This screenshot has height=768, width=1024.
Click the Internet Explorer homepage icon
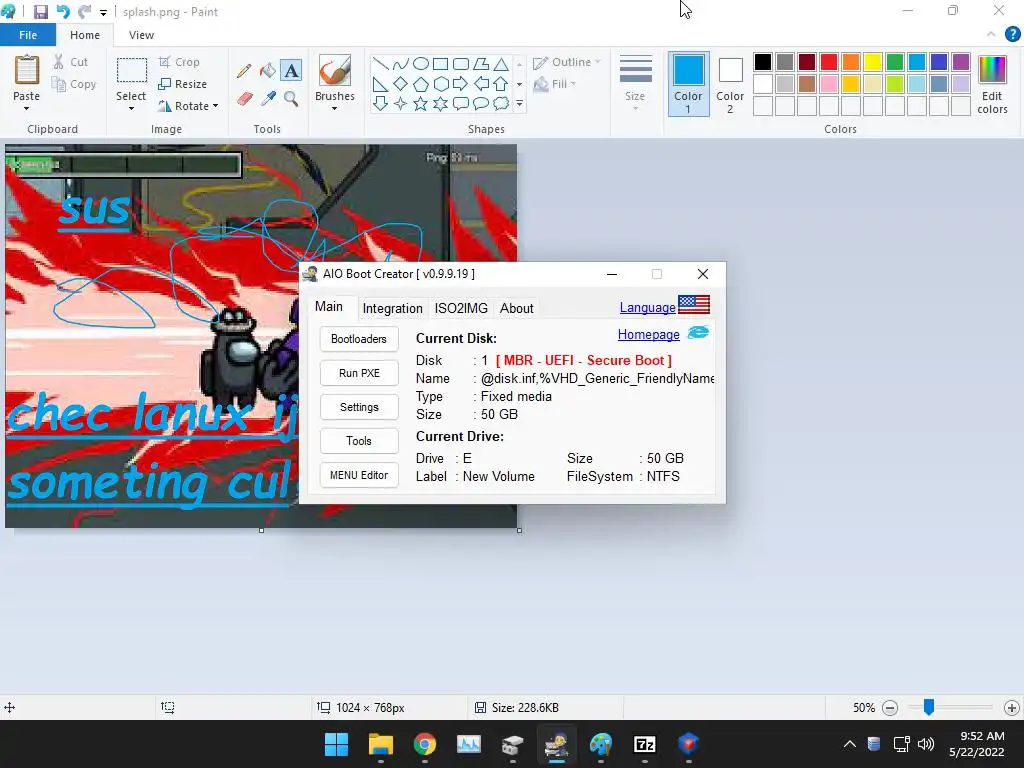tap(698, 333)
